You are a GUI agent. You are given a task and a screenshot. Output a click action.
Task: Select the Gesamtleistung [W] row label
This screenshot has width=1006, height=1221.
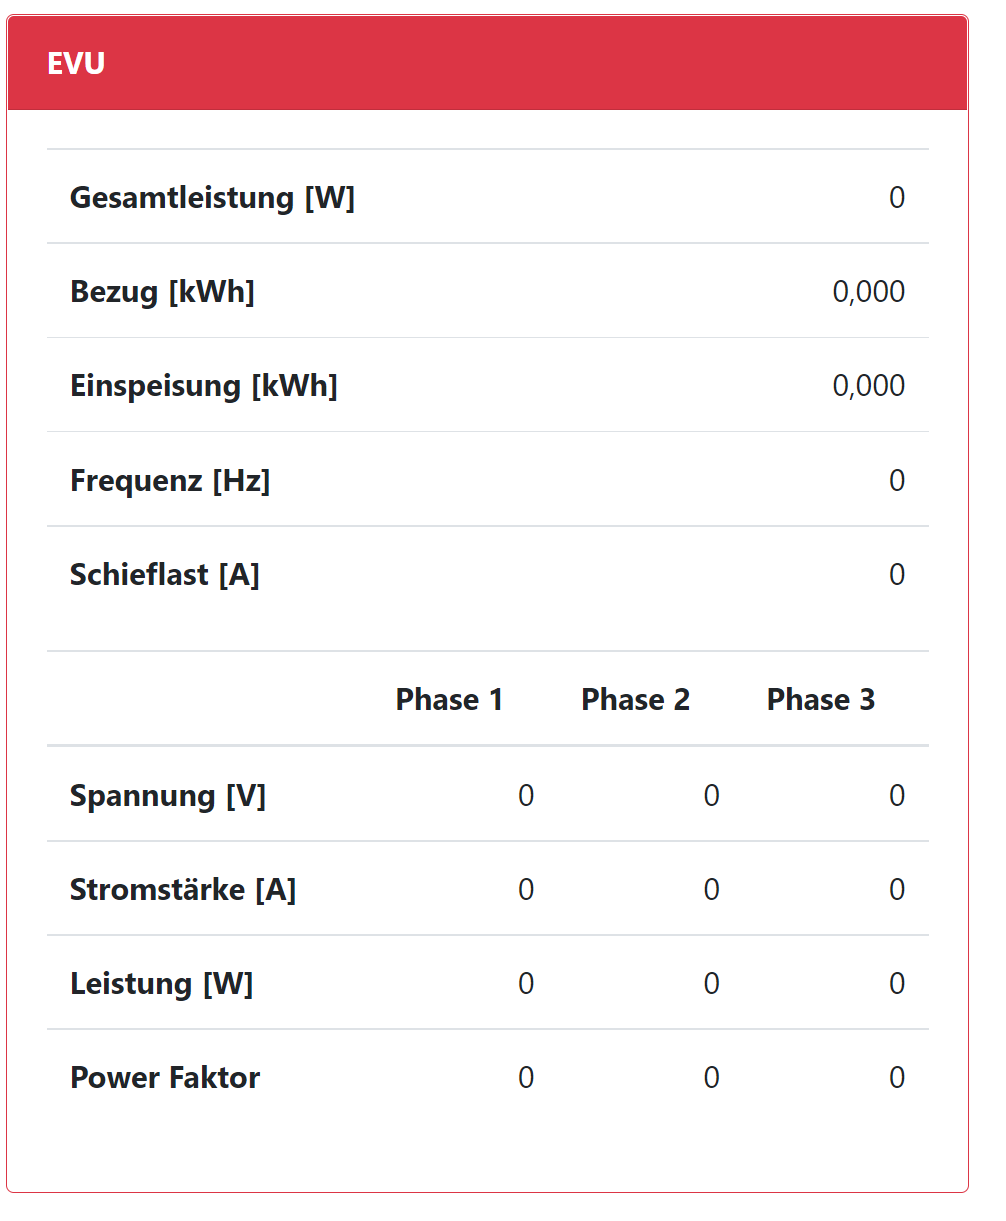212,197
